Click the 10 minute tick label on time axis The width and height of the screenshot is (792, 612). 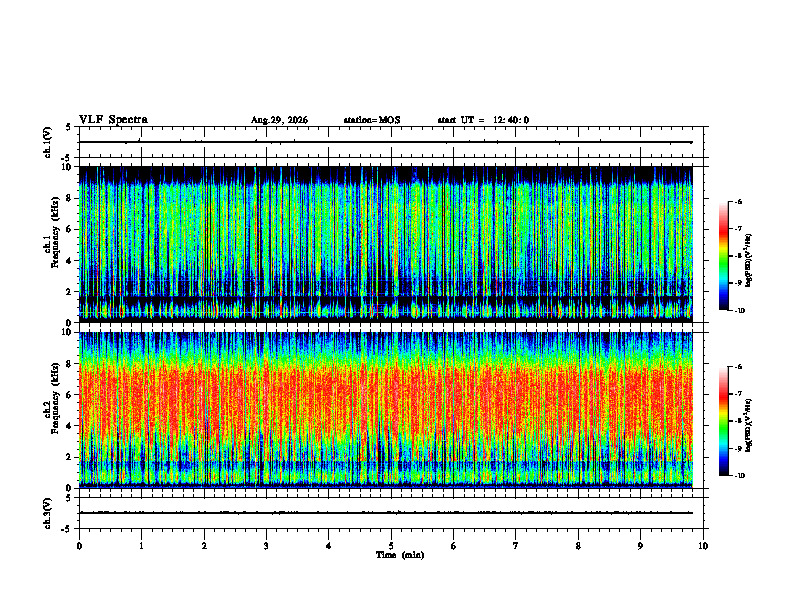point(703,546)
